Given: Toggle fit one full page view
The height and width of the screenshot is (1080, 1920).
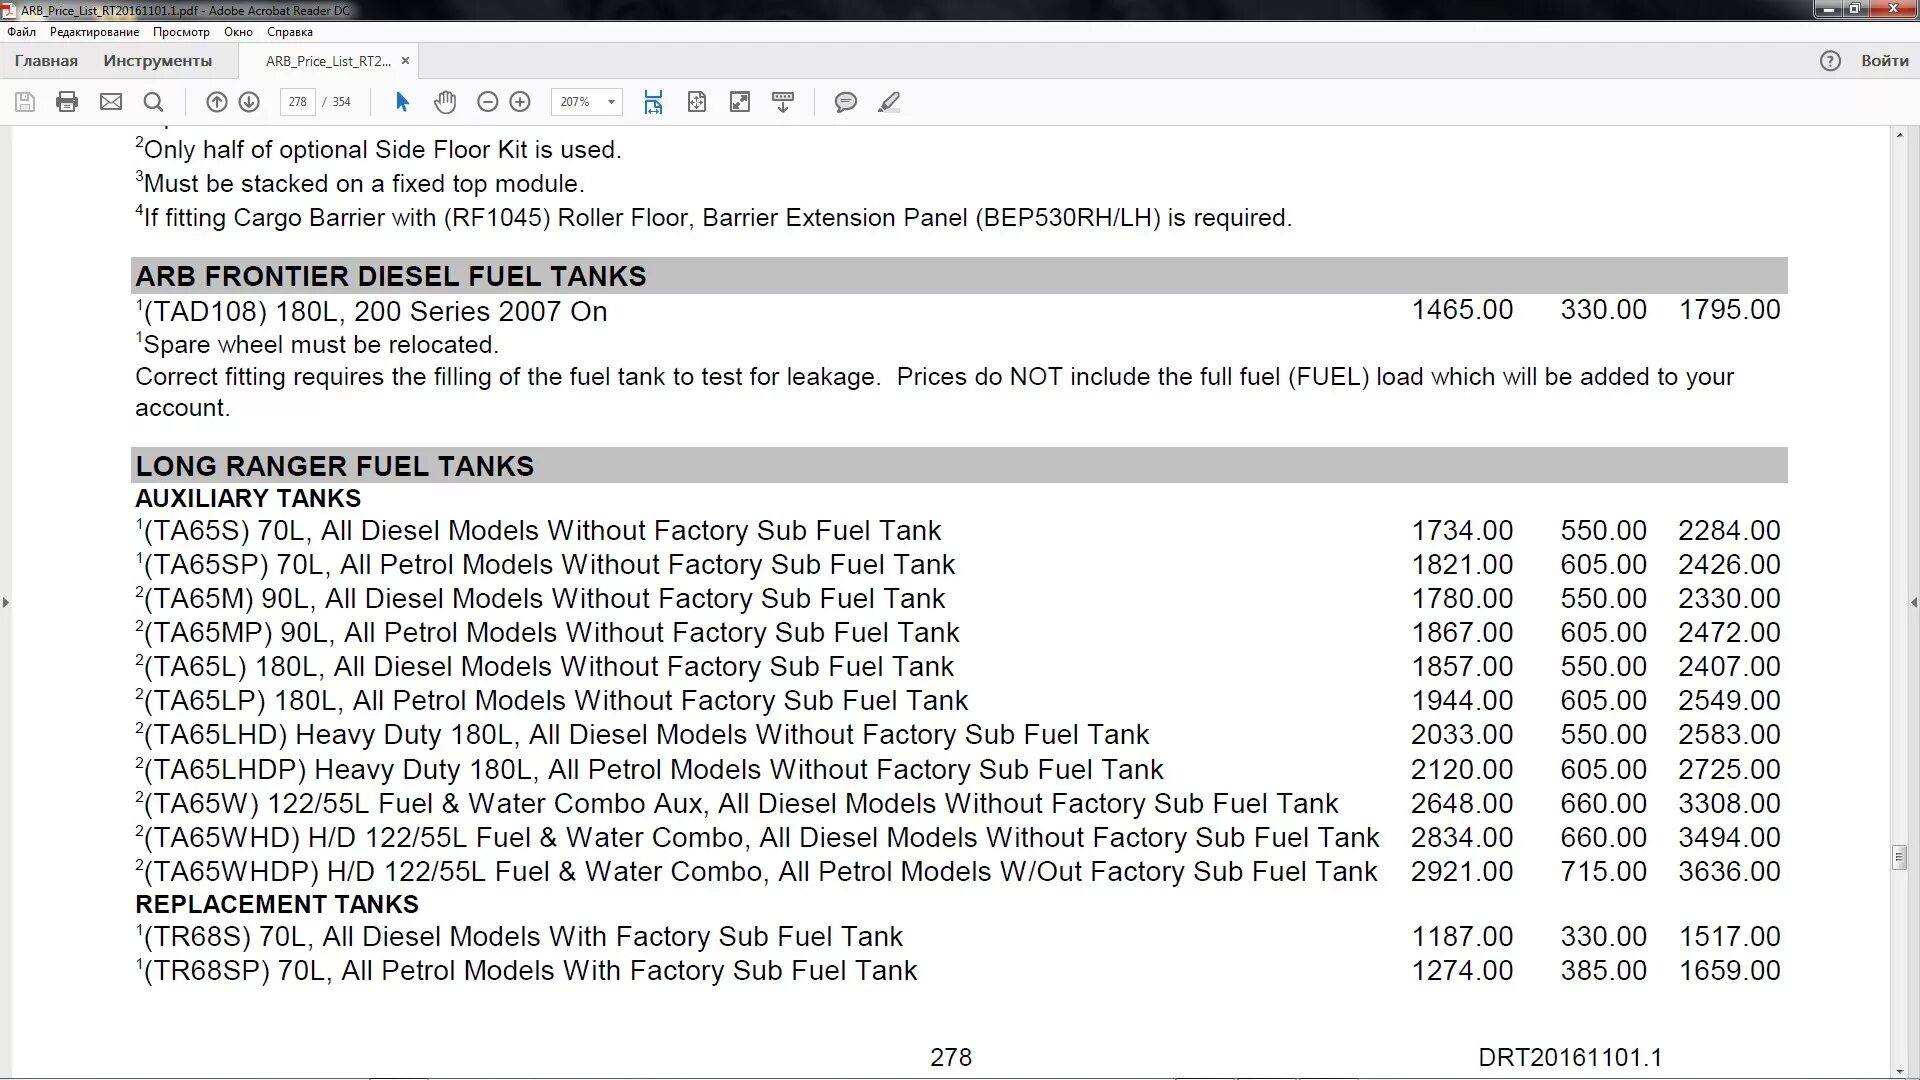Looking at the screenshot, I should [697, 102].
